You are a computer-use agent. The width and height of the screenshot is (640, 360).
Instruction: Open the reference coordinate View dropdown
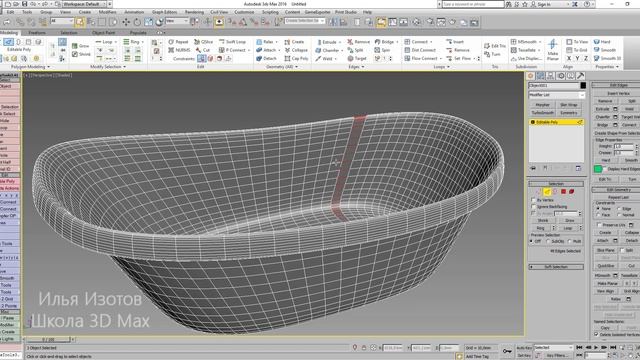(x=176, y=21)
